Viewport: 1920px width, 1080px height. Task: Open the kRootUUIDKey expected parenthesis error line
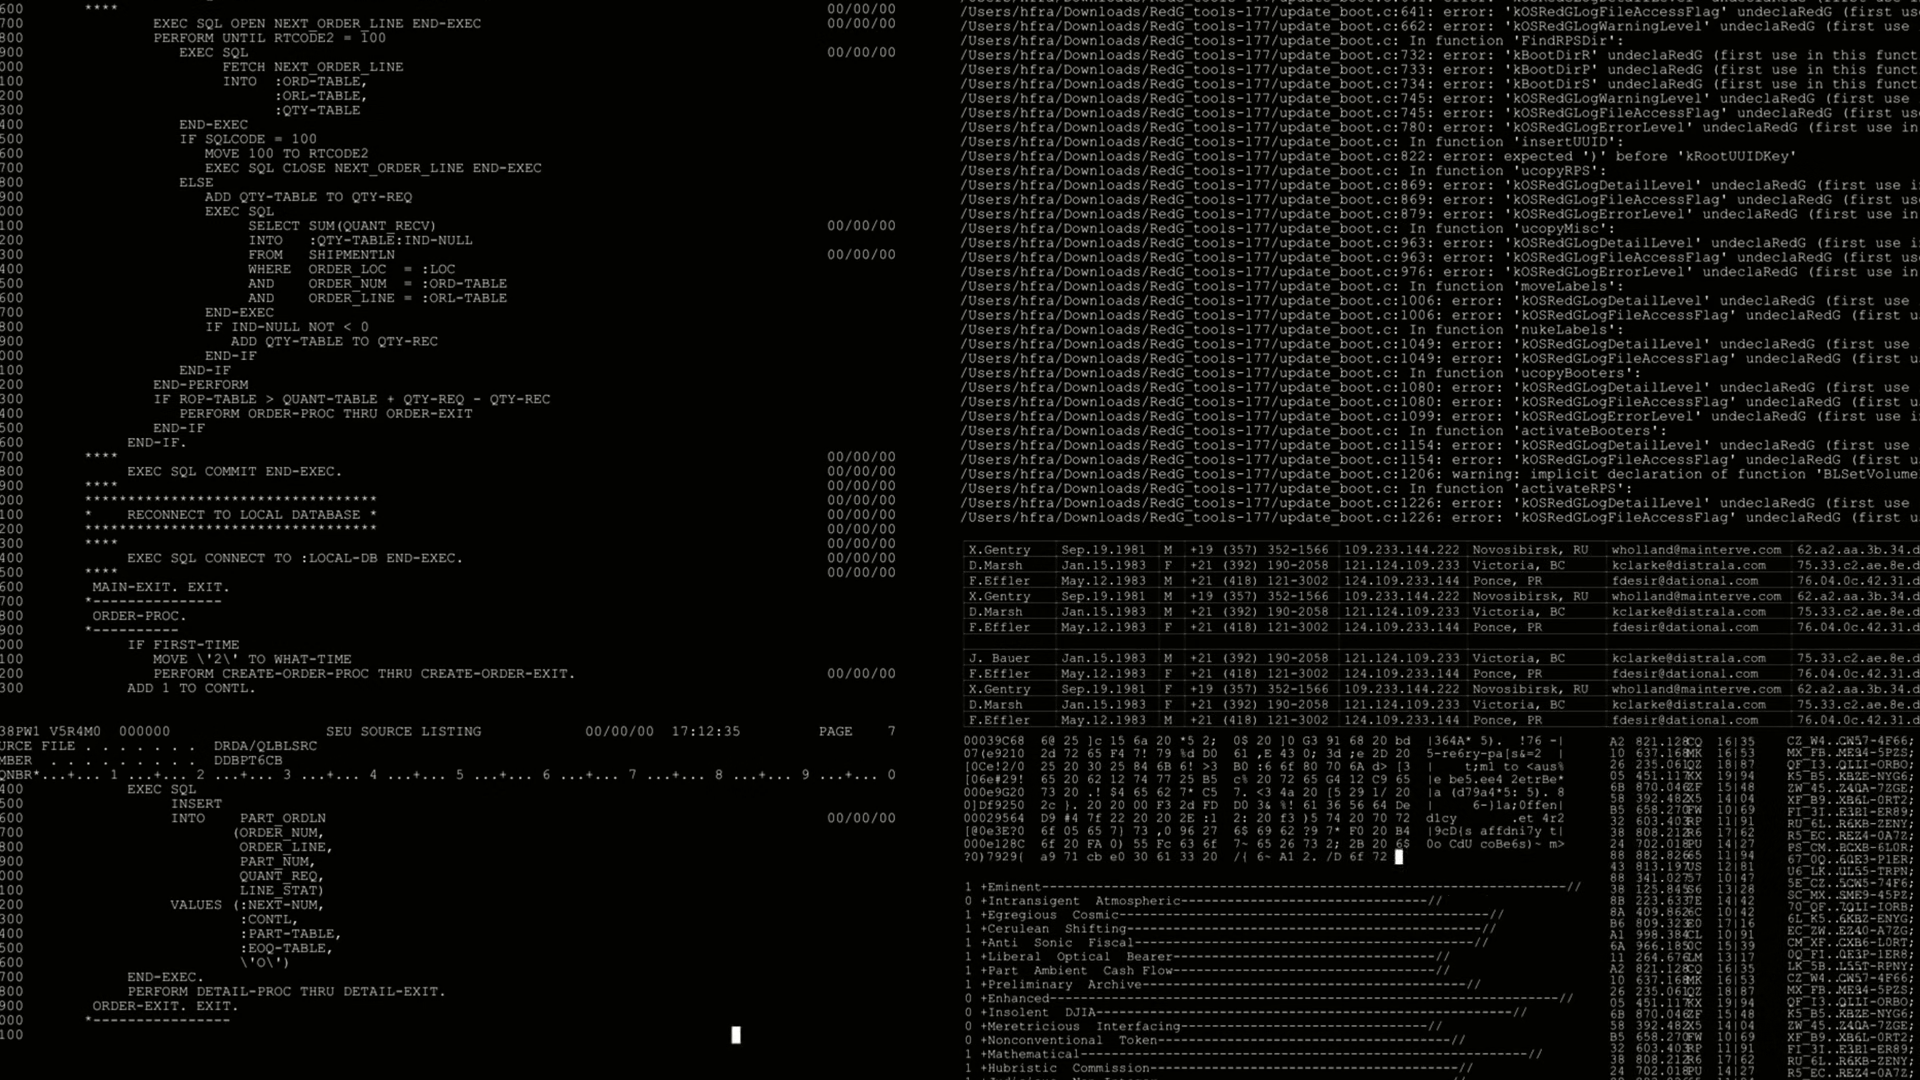click(1378, 156)
